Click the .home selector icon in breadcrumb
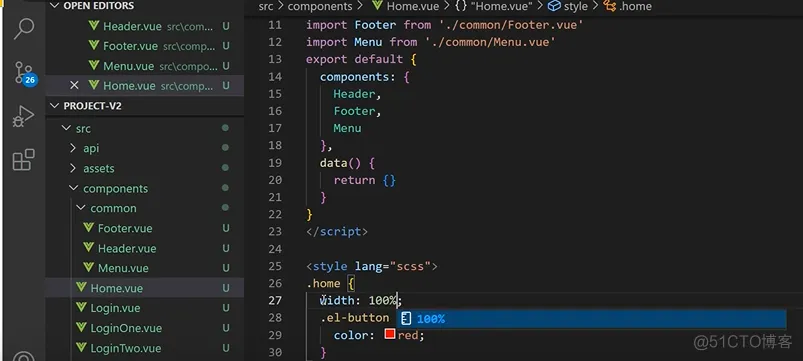Image resolution: width=803 pixels, height=361 pixels. point(609,6)
